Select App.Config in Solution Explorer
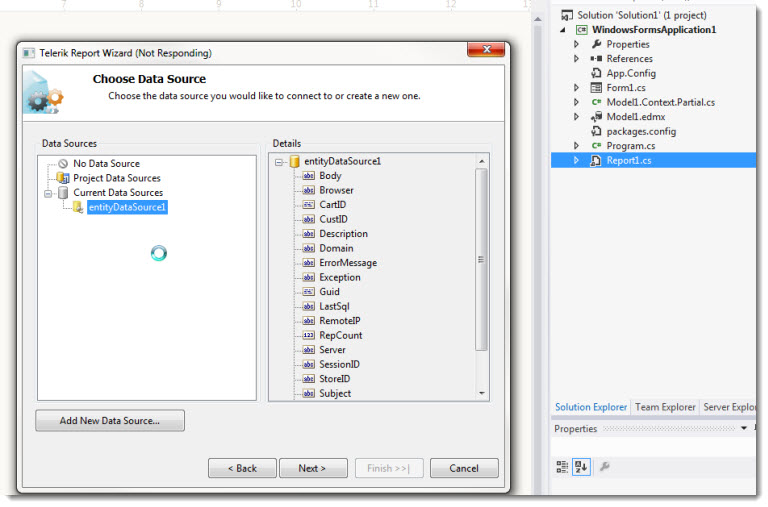 click(x=631, y=73)
